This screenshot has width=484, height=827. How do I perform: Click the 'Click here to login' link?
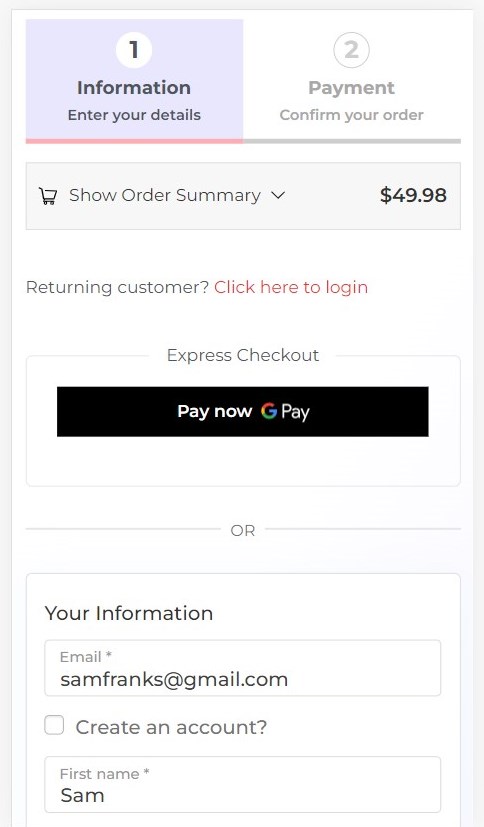pyautogui.click(x=291, y=287)
